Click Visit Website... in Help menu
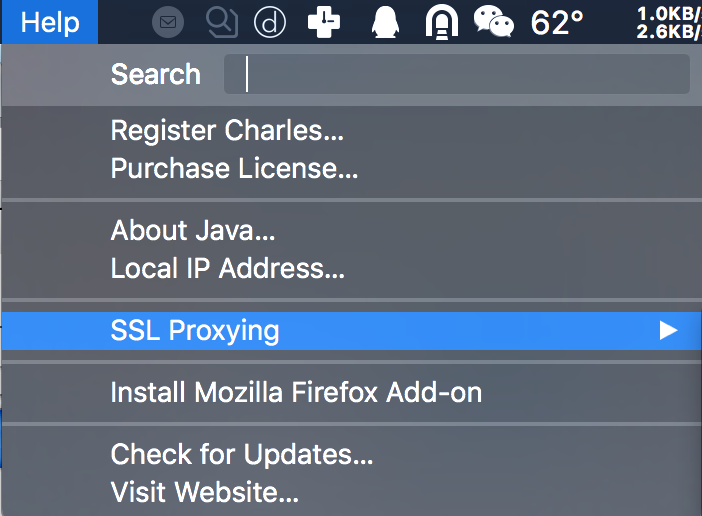The width and height of the screenshot is (702, 516). (x=204, y=491)
